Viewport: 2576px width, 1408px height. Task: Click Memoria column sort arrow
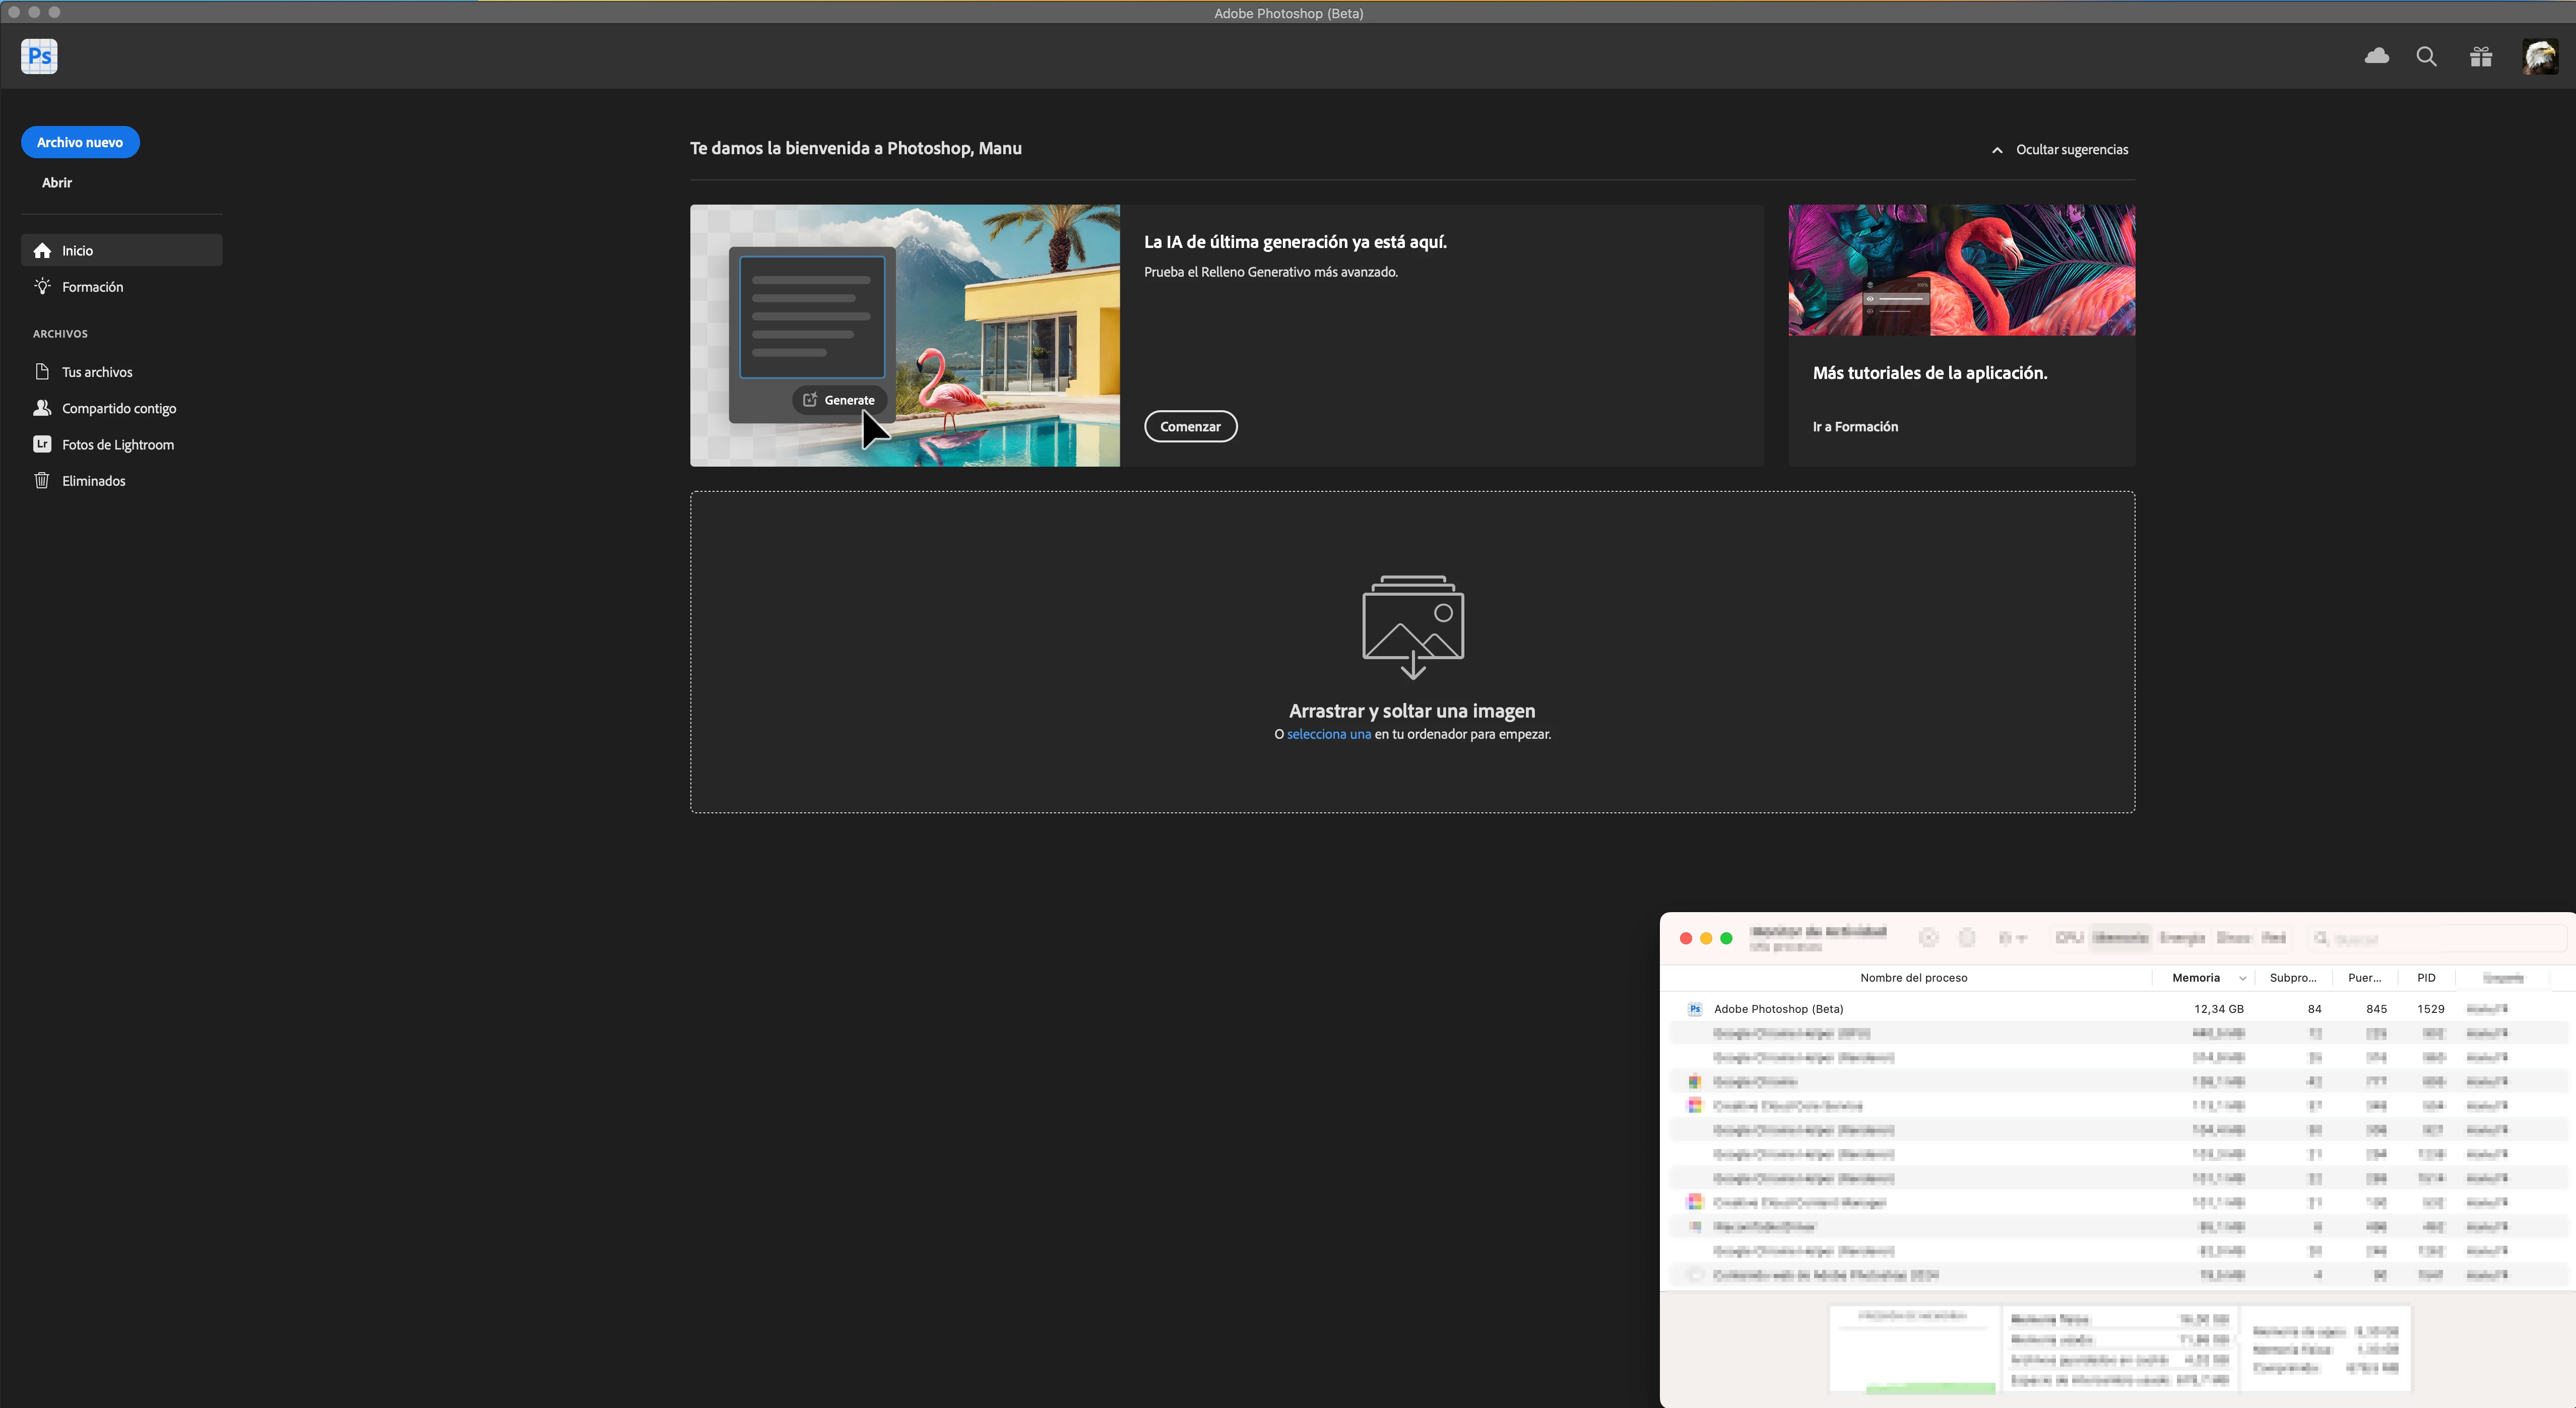tap(2242, 978)
